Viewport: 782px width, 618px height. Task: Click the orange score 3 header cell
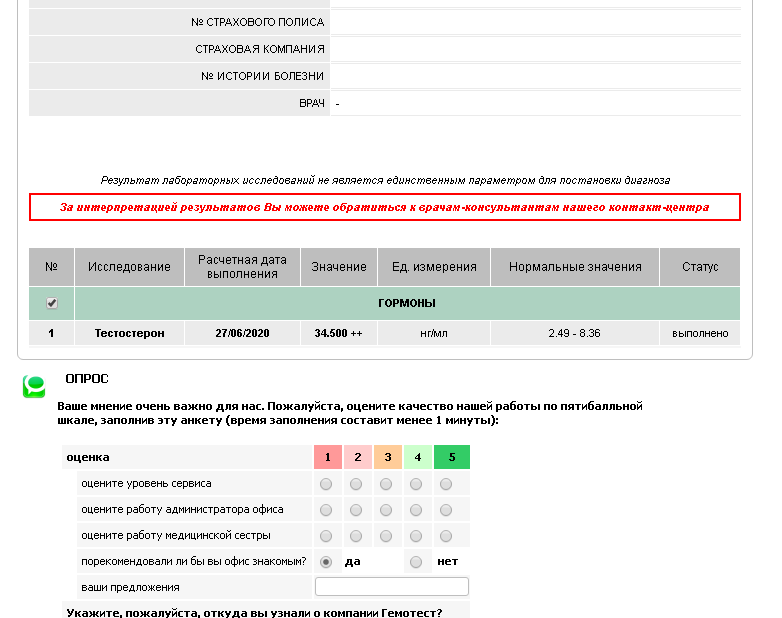388,457
